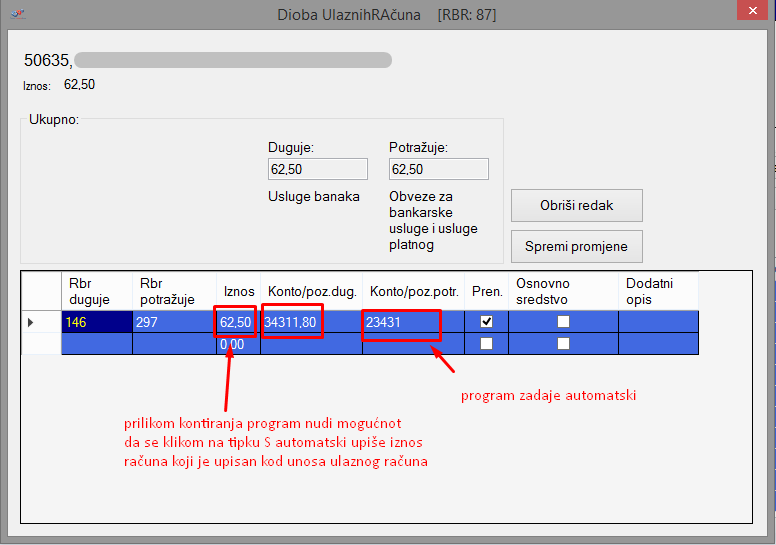This screenshot has width=776, height=545.
Task: Click the current row selector arrow
Action: [30, 322]
